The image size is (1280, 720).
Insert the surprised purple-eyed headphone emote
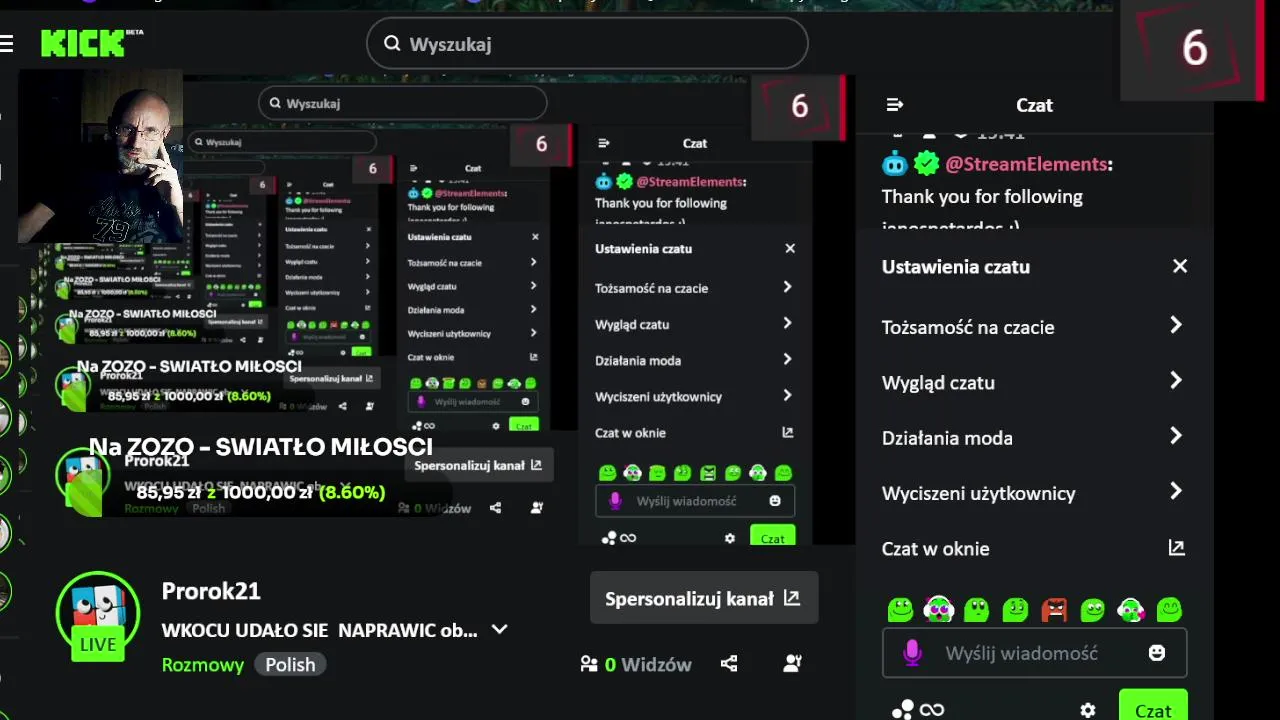pyautogui.click(x=939, y=609)
